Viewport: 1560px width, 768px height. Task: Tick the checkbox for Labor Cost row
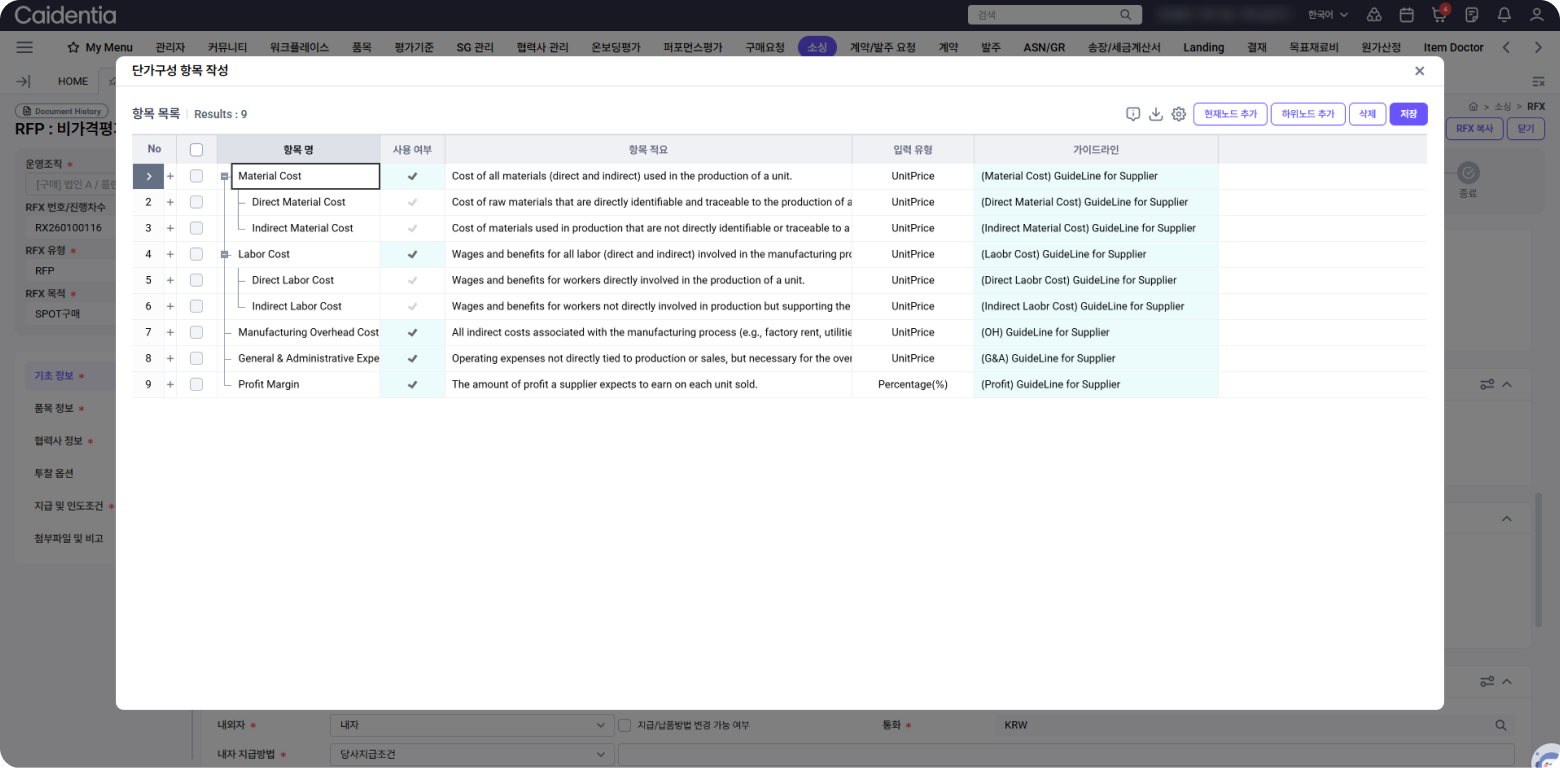(x=196, y=254)
